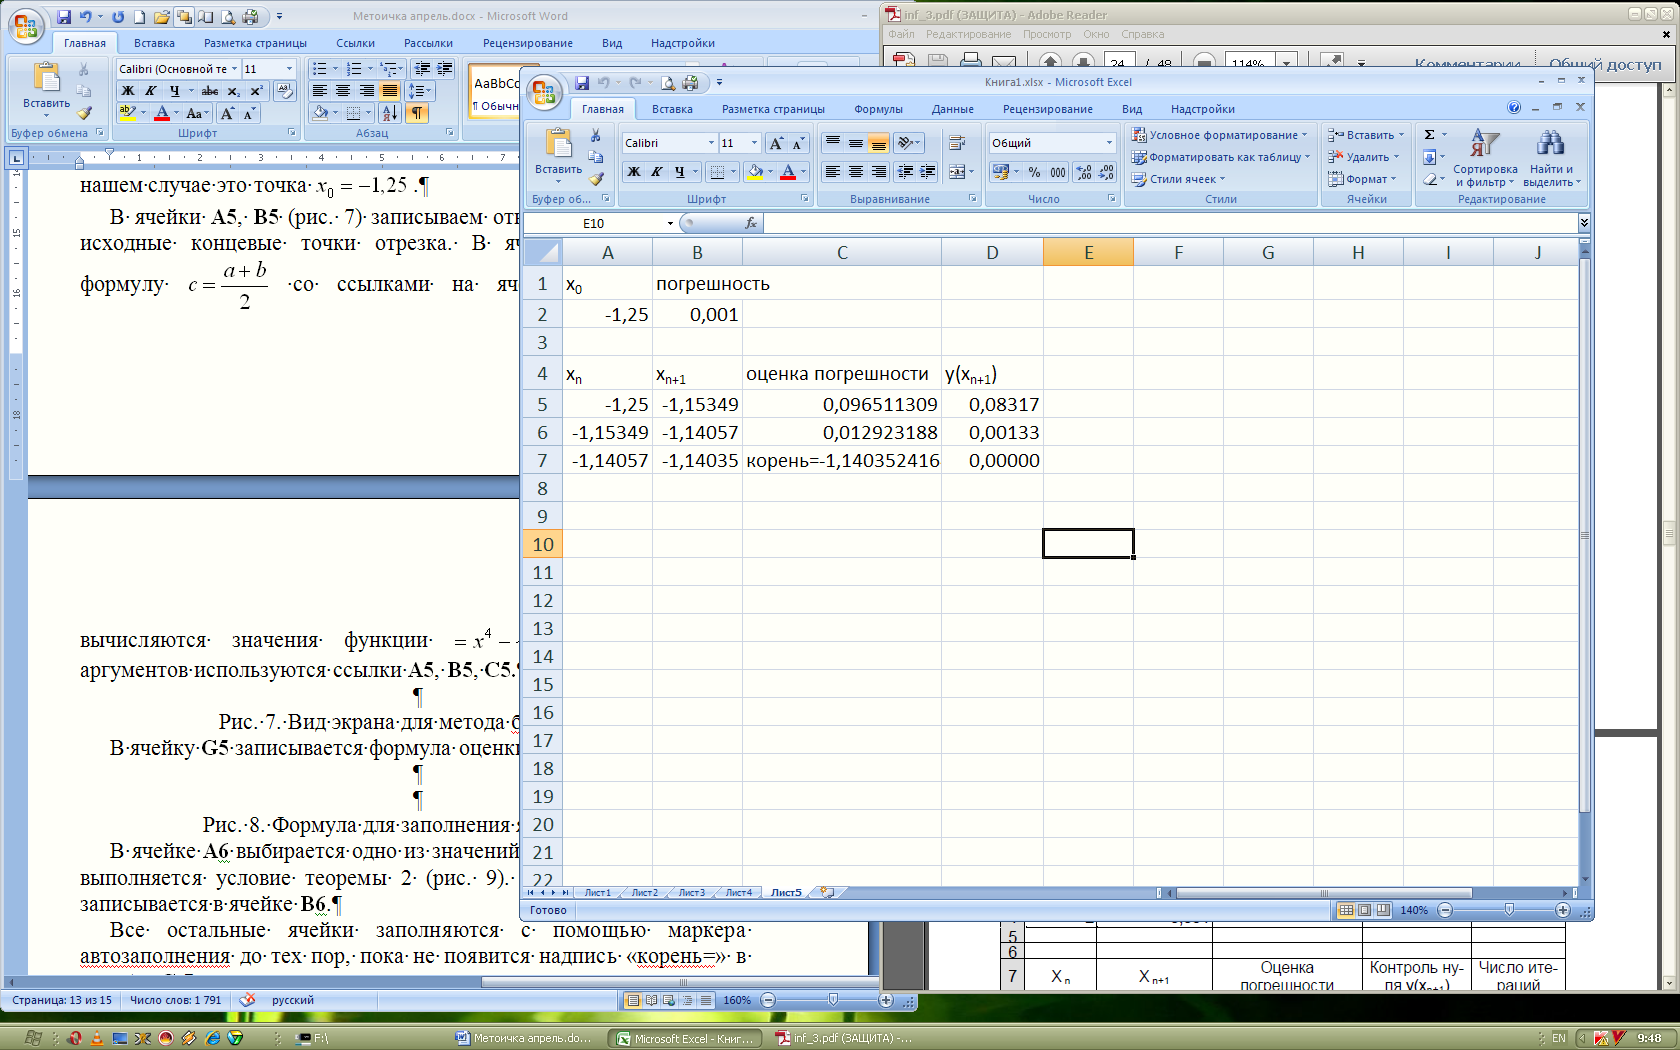Viewport: 1680px width, 1050px height.
Task: Open the Данные tab in Excel
Action: [952, 109]
